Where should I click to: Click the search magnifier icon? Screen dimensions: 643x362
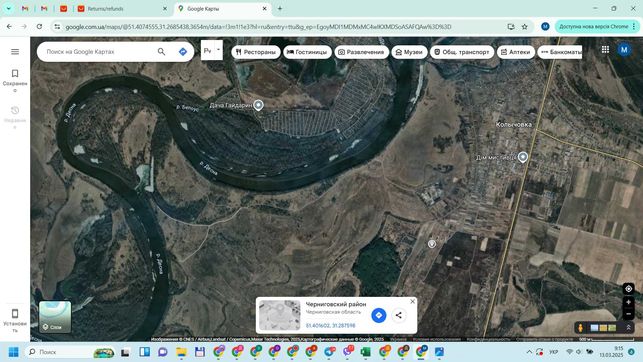click(162, 52)
